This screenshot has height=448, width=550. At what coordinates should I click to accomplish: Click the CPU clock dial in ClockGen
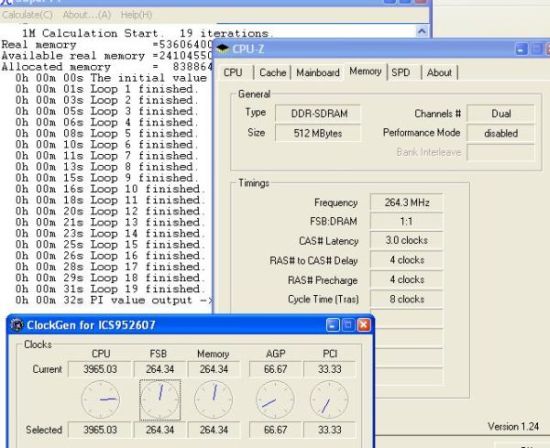[x=100, y=400]
